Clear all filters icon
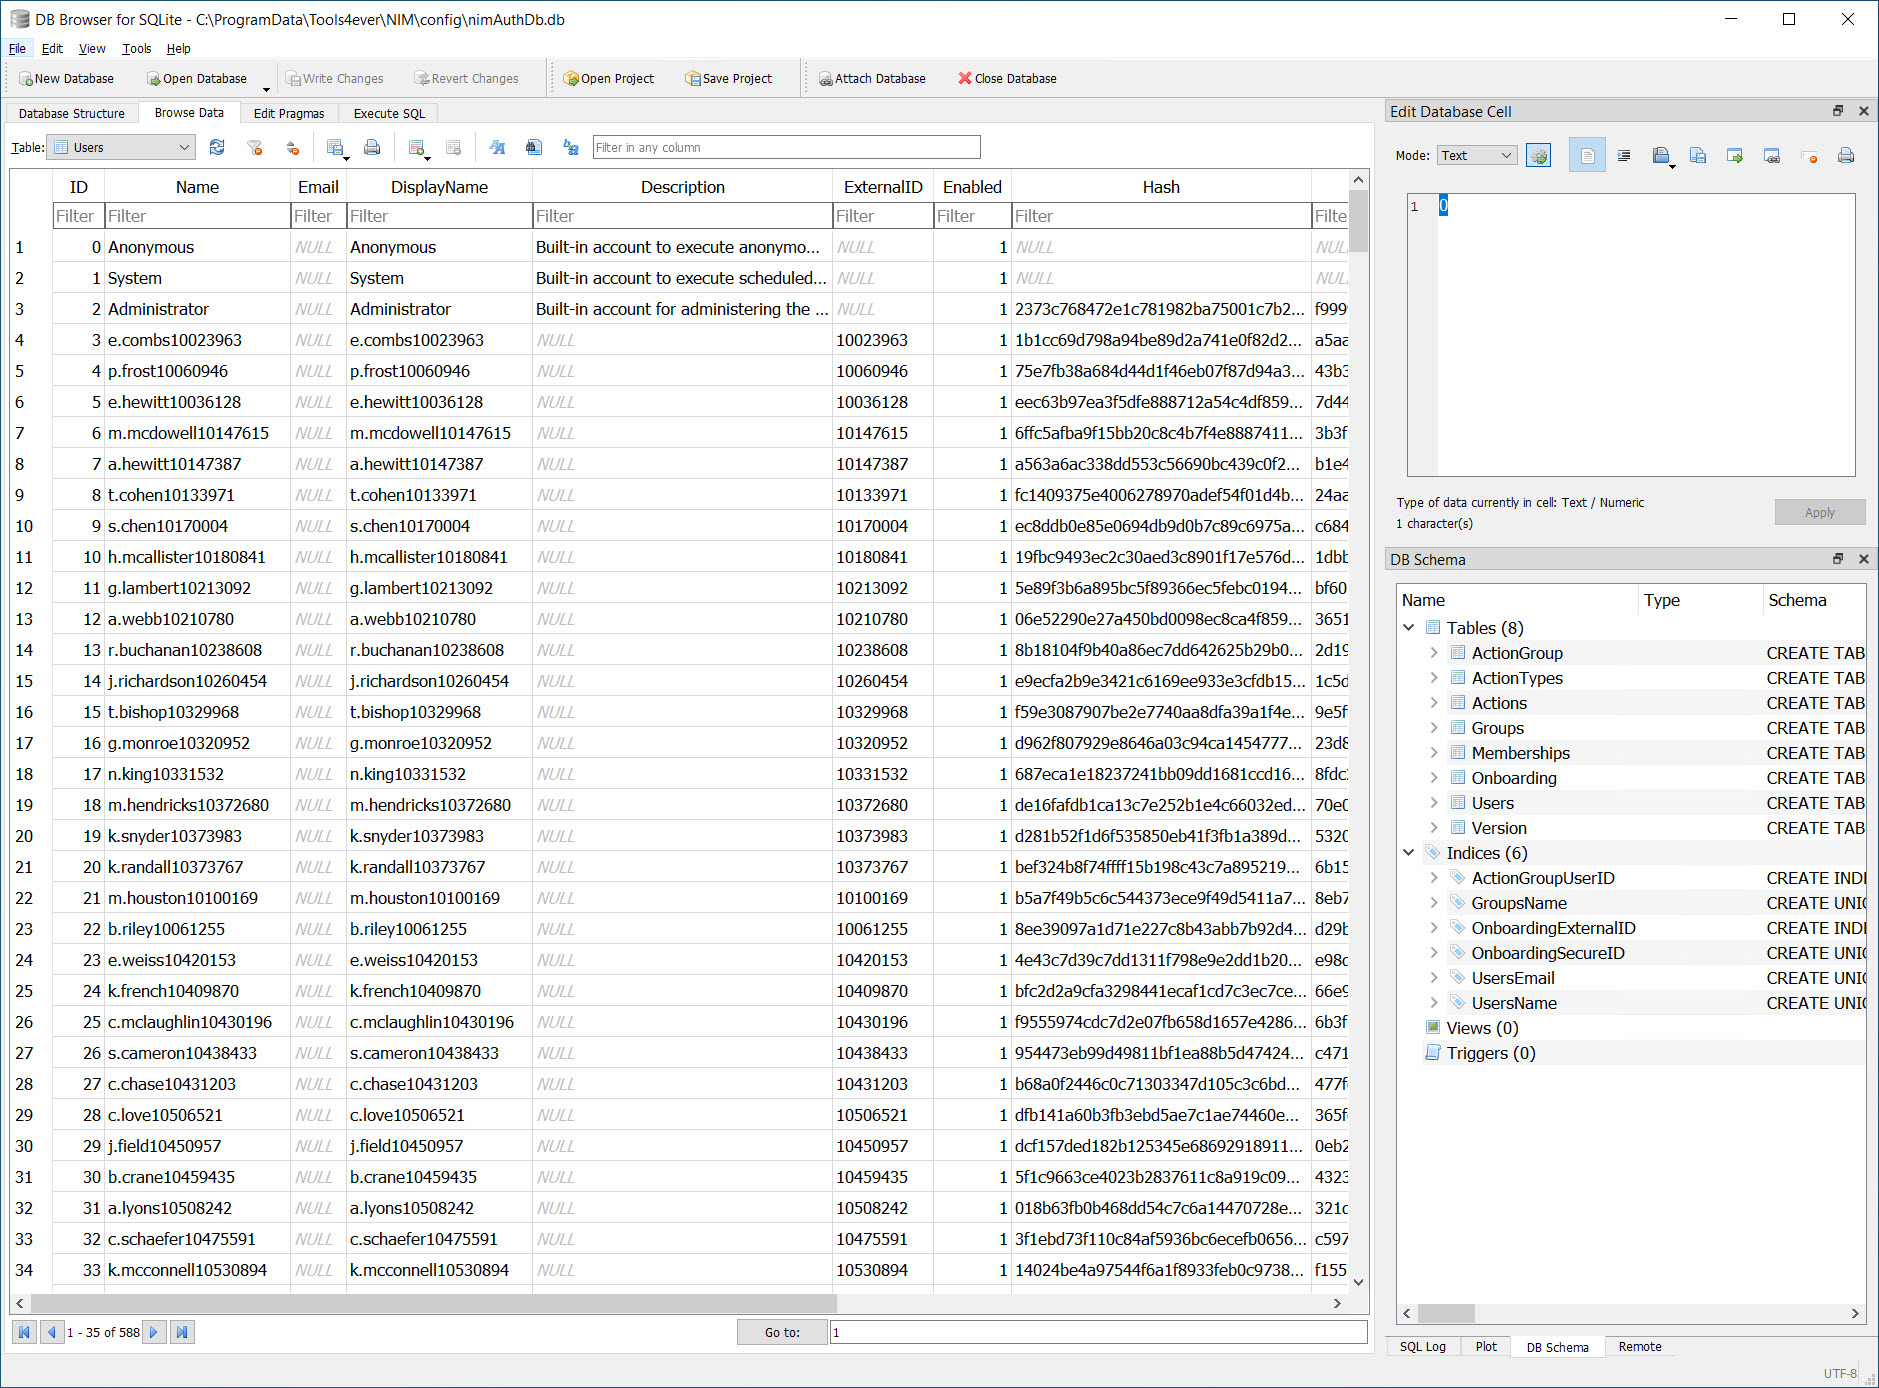1879x1388 pixels. pos(255,148)
